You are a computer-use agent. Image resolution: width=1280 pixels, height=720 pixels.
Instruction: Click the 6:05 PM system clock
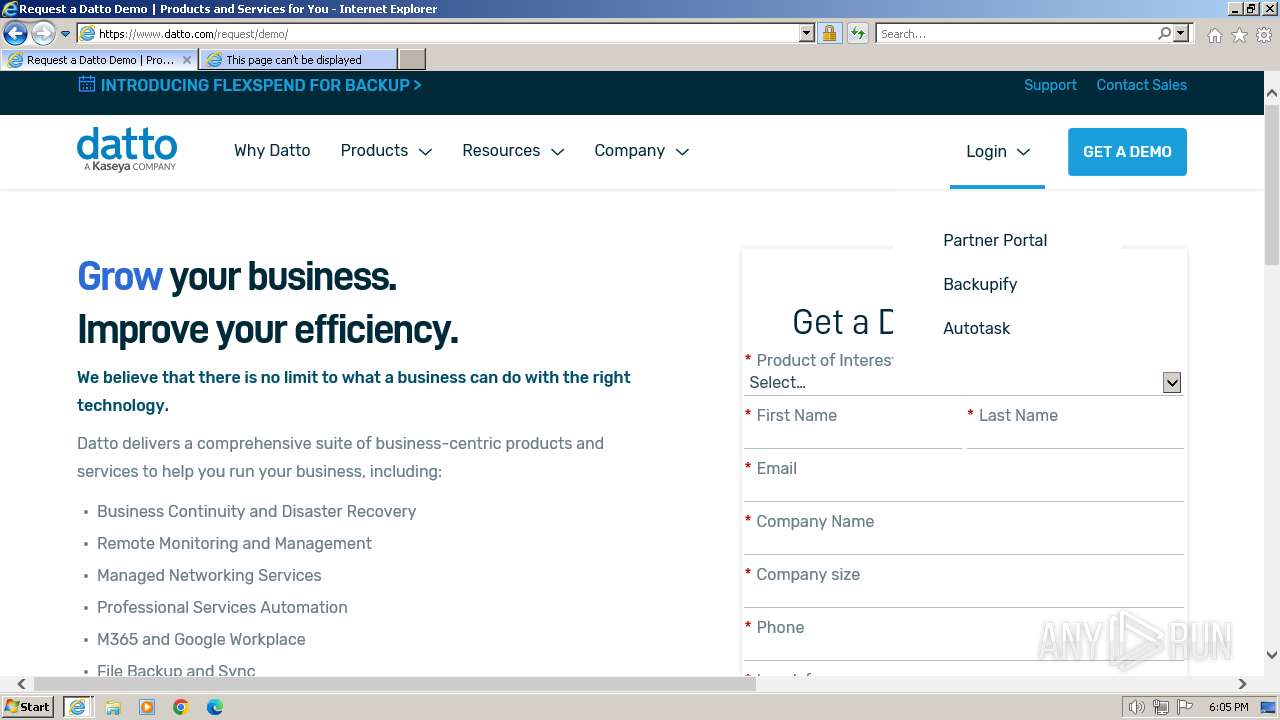coord(1228,707)
